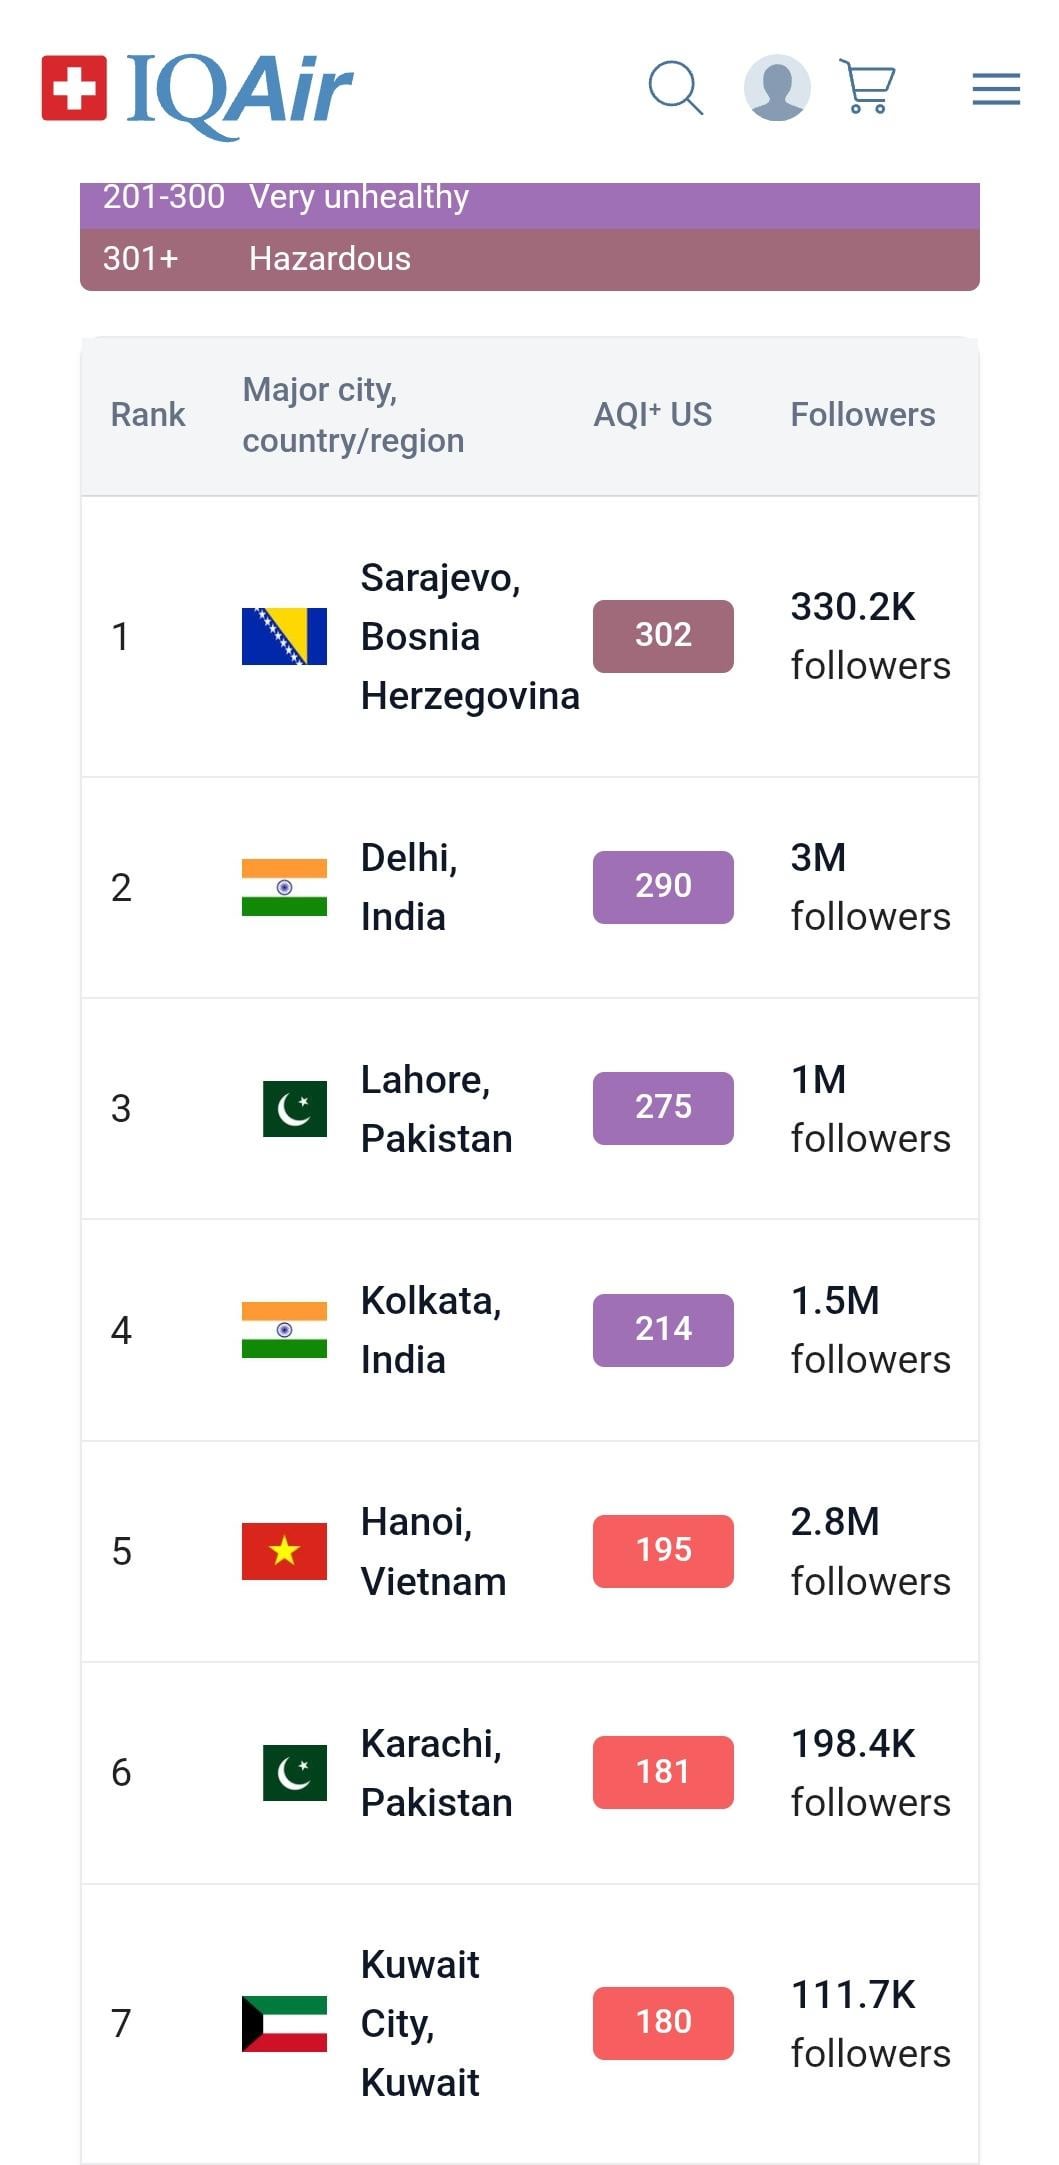Open the hamburger menu
This screenshot has width=1059, height=2165.
[996, 89]
